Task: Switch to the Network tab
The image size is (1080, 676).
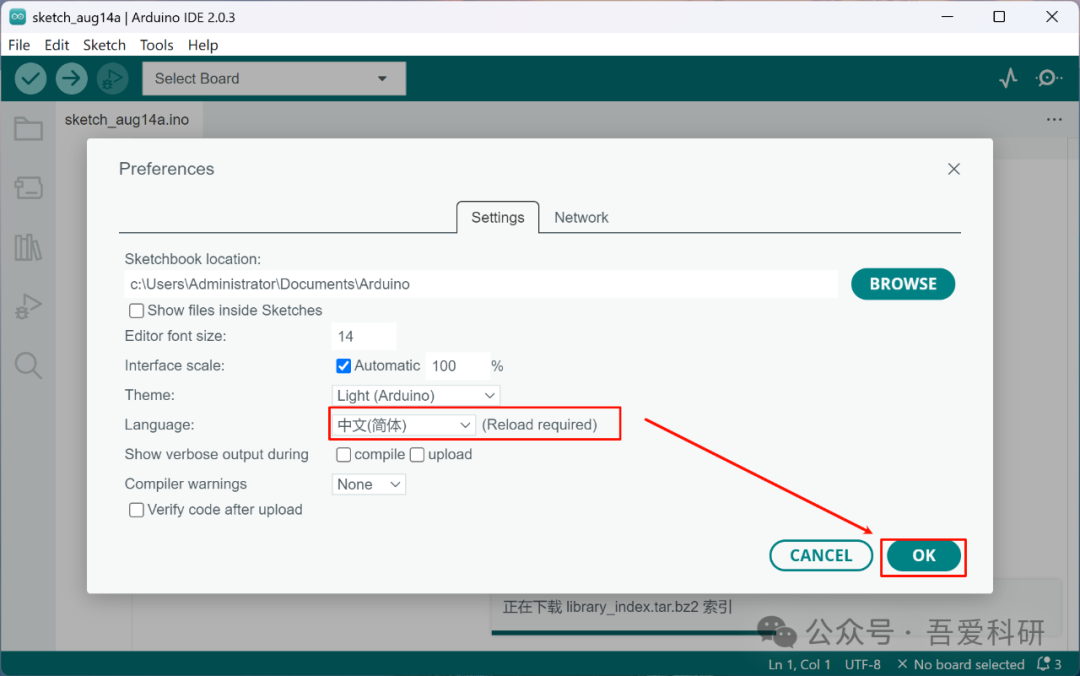Action: (x=581, y=217)
